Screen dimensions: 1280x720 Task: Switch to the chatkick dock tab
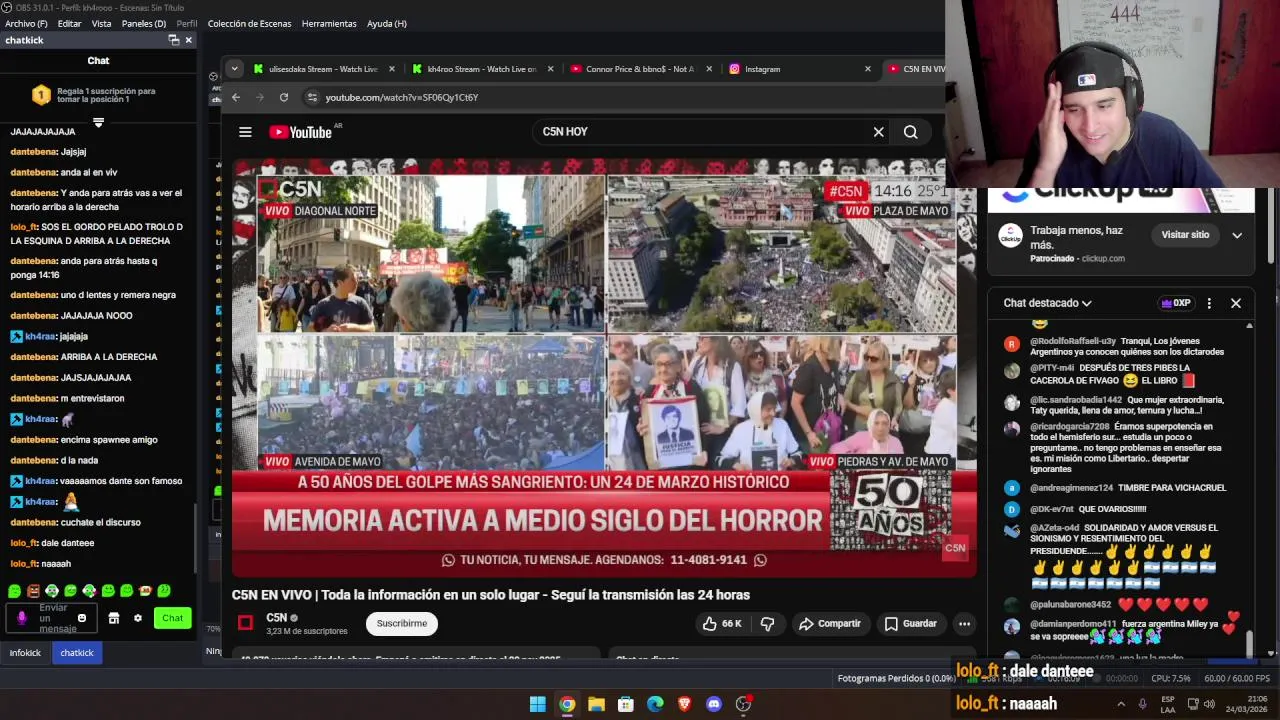tap(77, 653)
